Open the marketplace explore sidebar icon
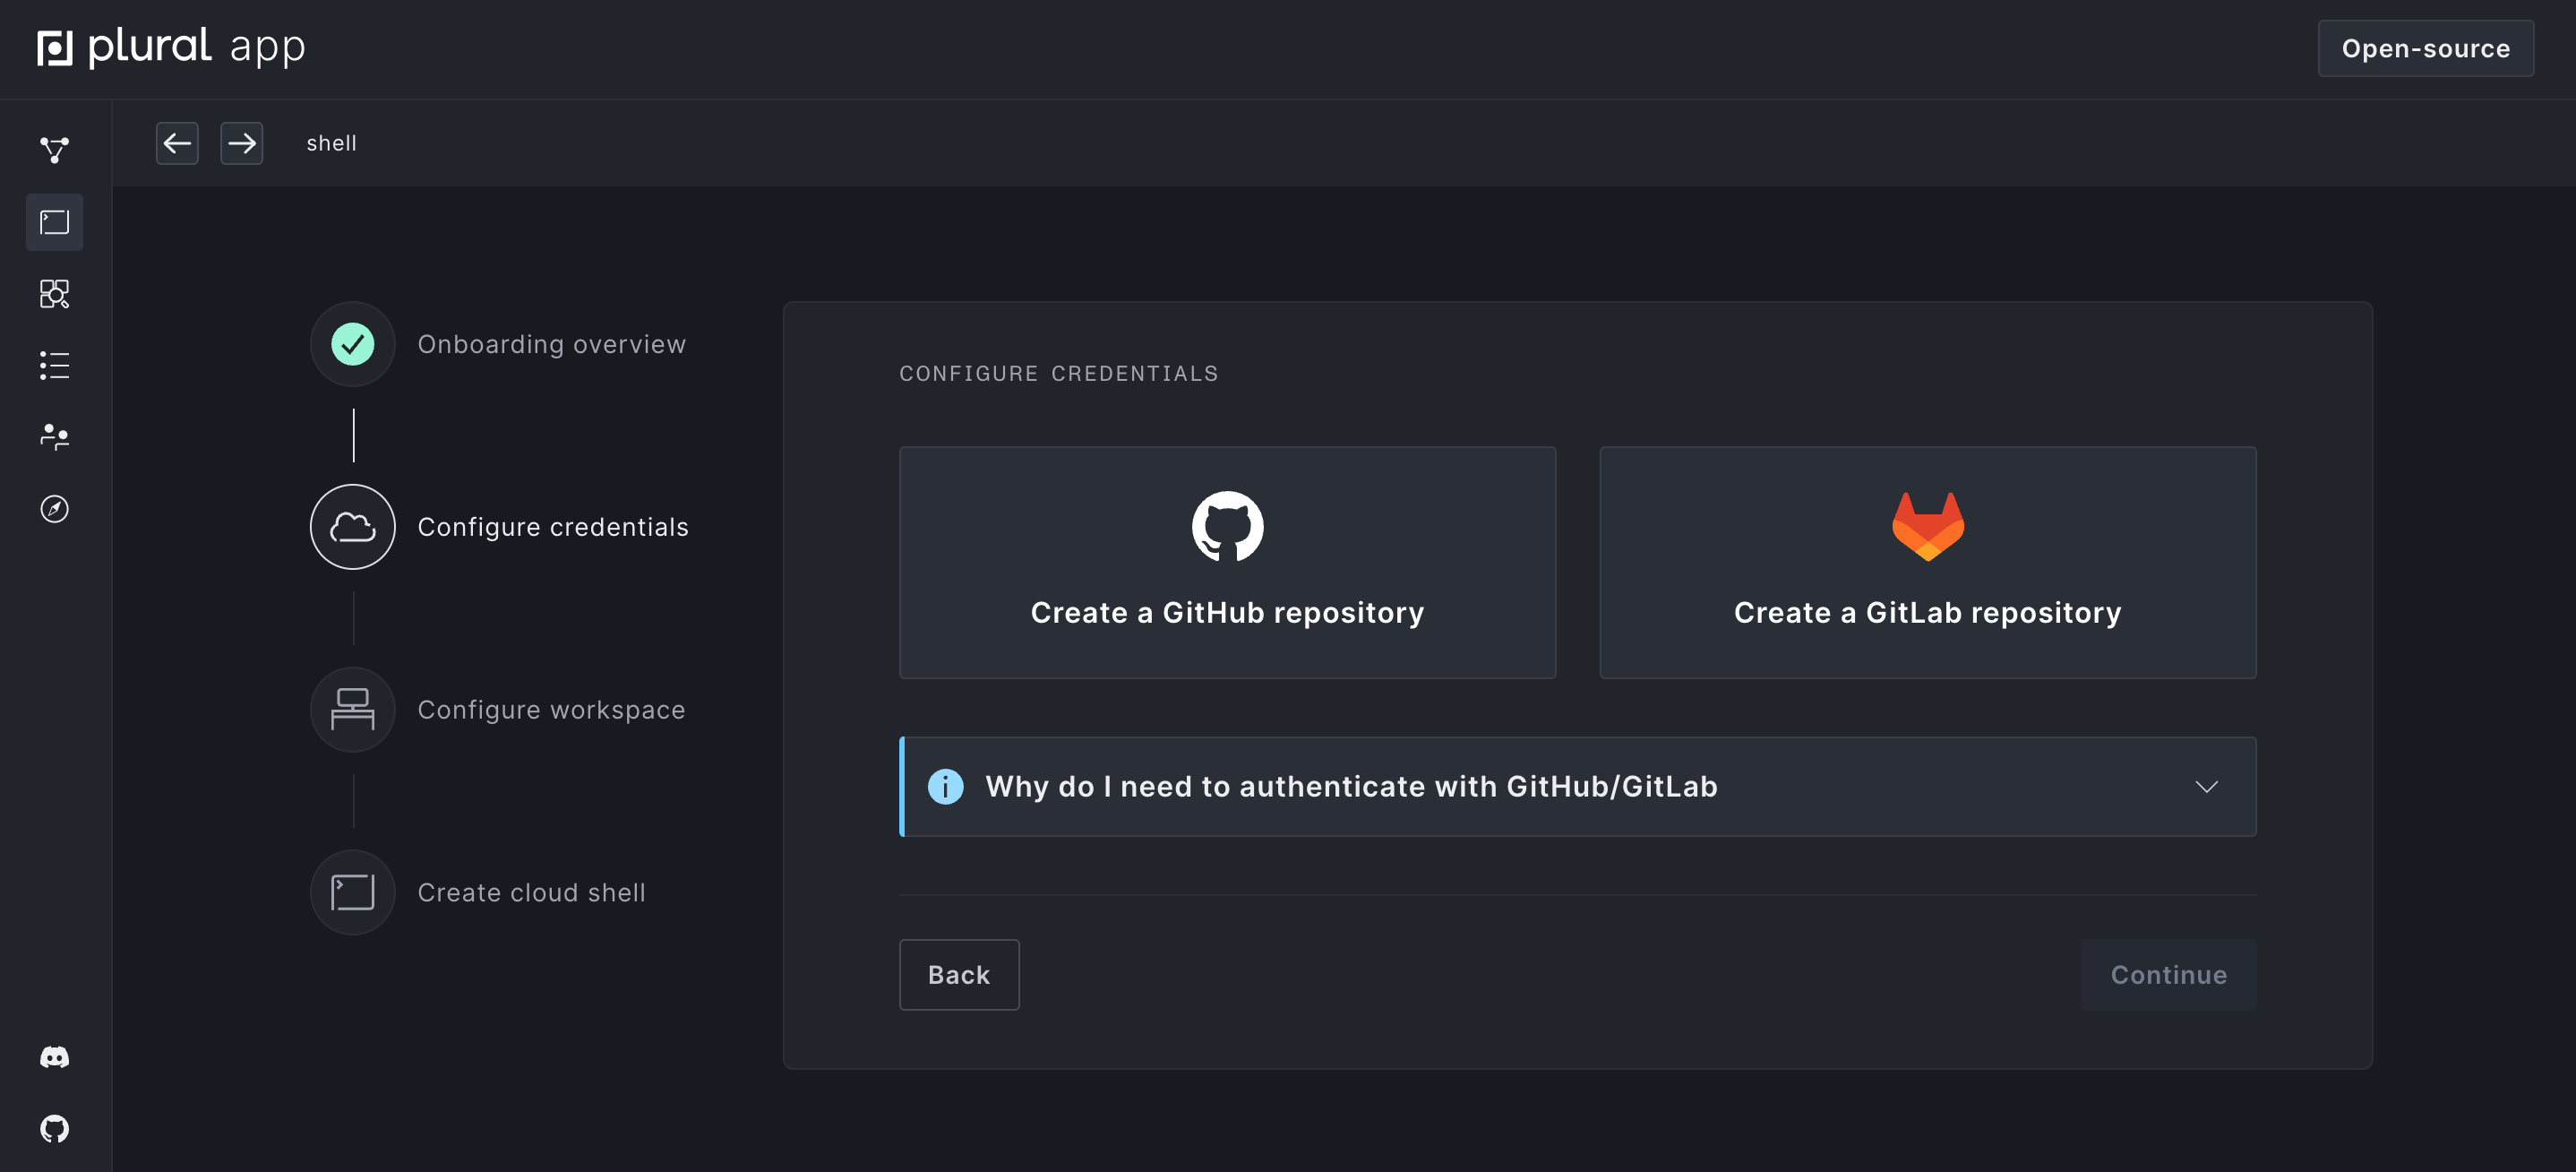2576x1172 pixels. point(54,293)
